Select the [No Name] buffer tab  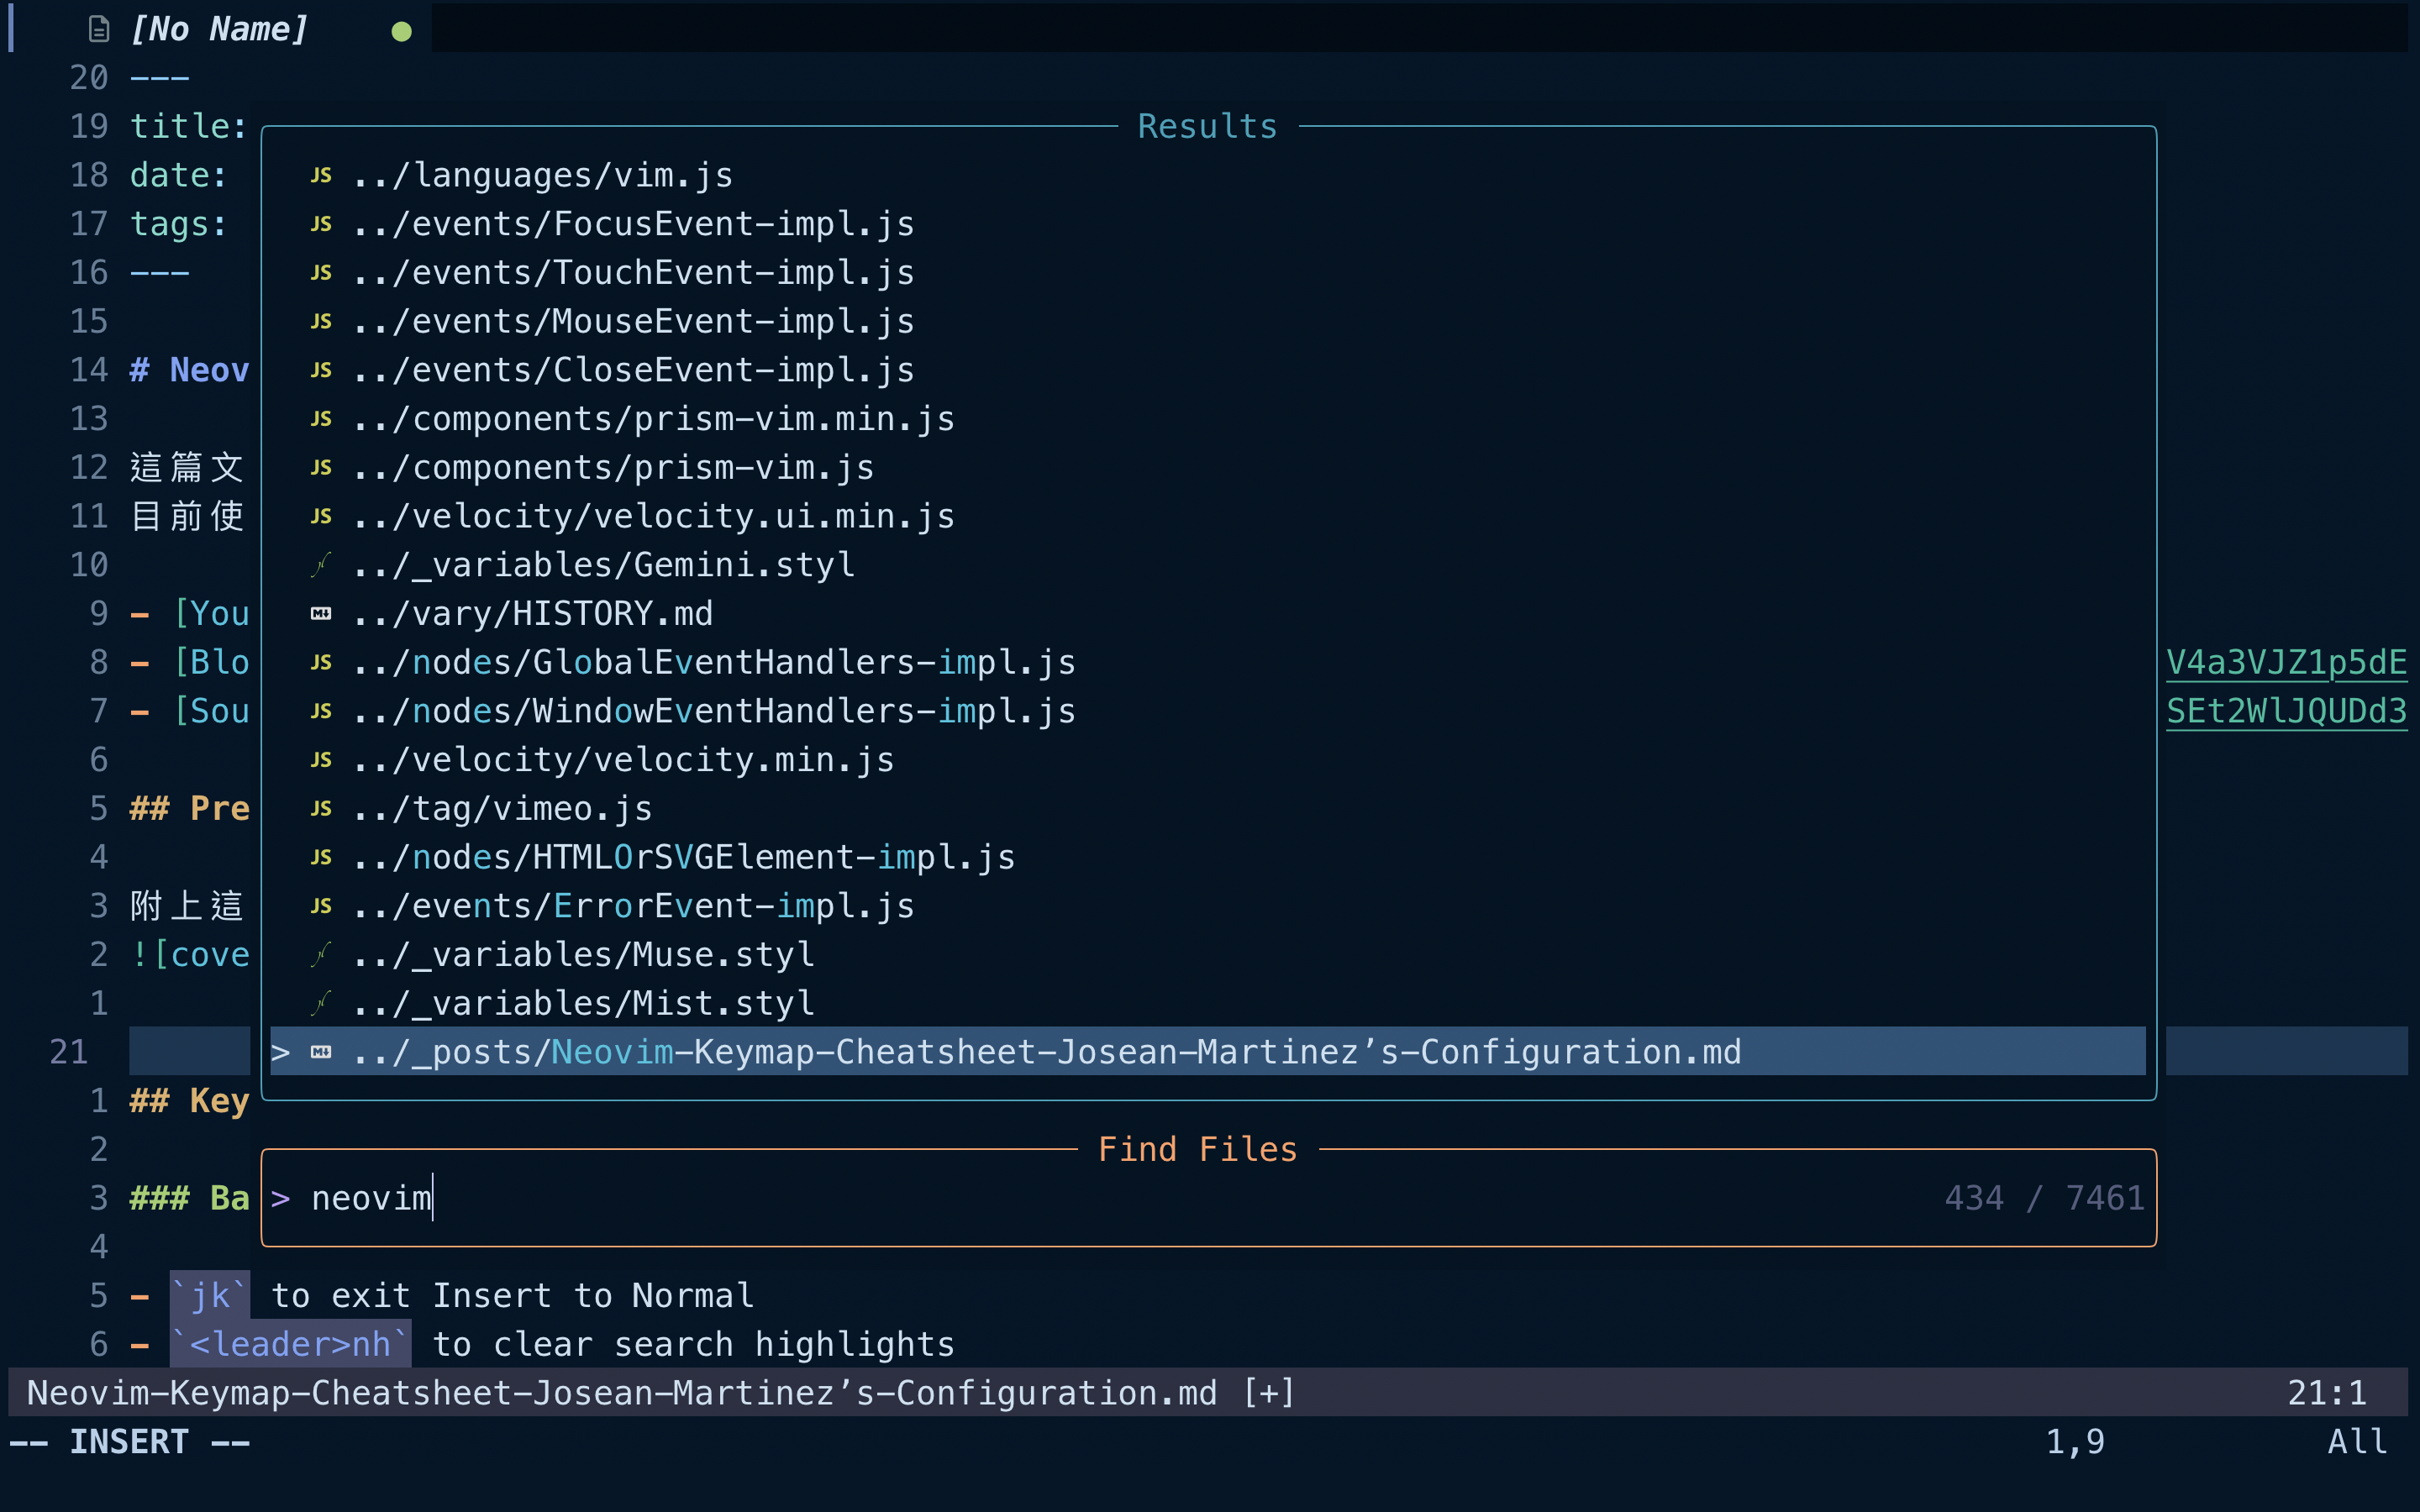click(x=219, y=29)
